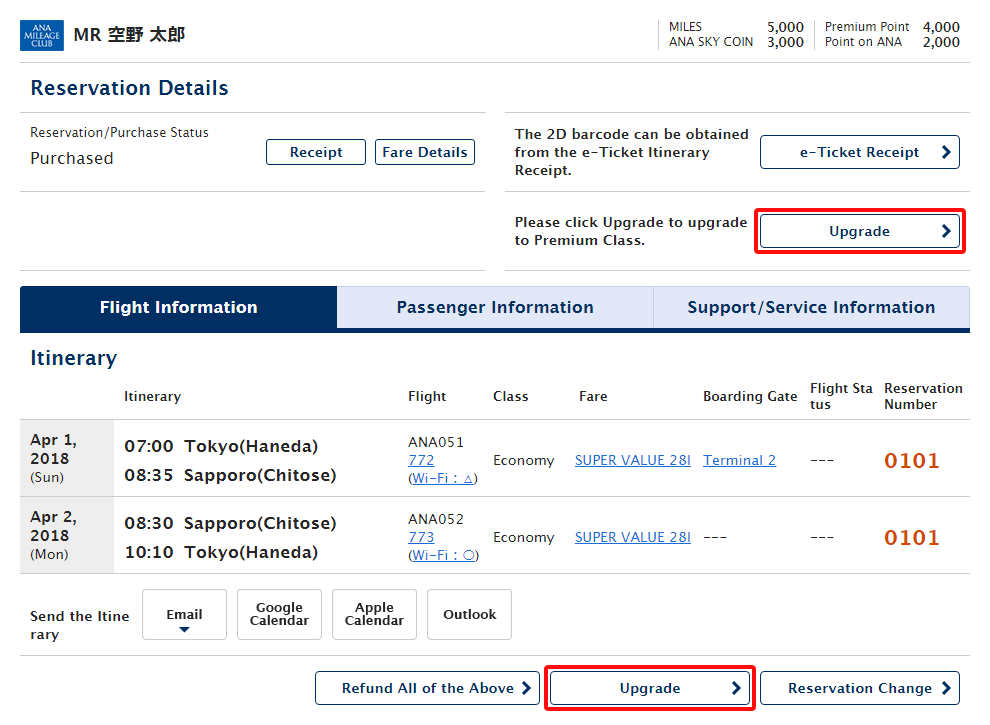Open flight 772 details link
990x725 pixels.
pyautogui.click(x=421, y=460)
